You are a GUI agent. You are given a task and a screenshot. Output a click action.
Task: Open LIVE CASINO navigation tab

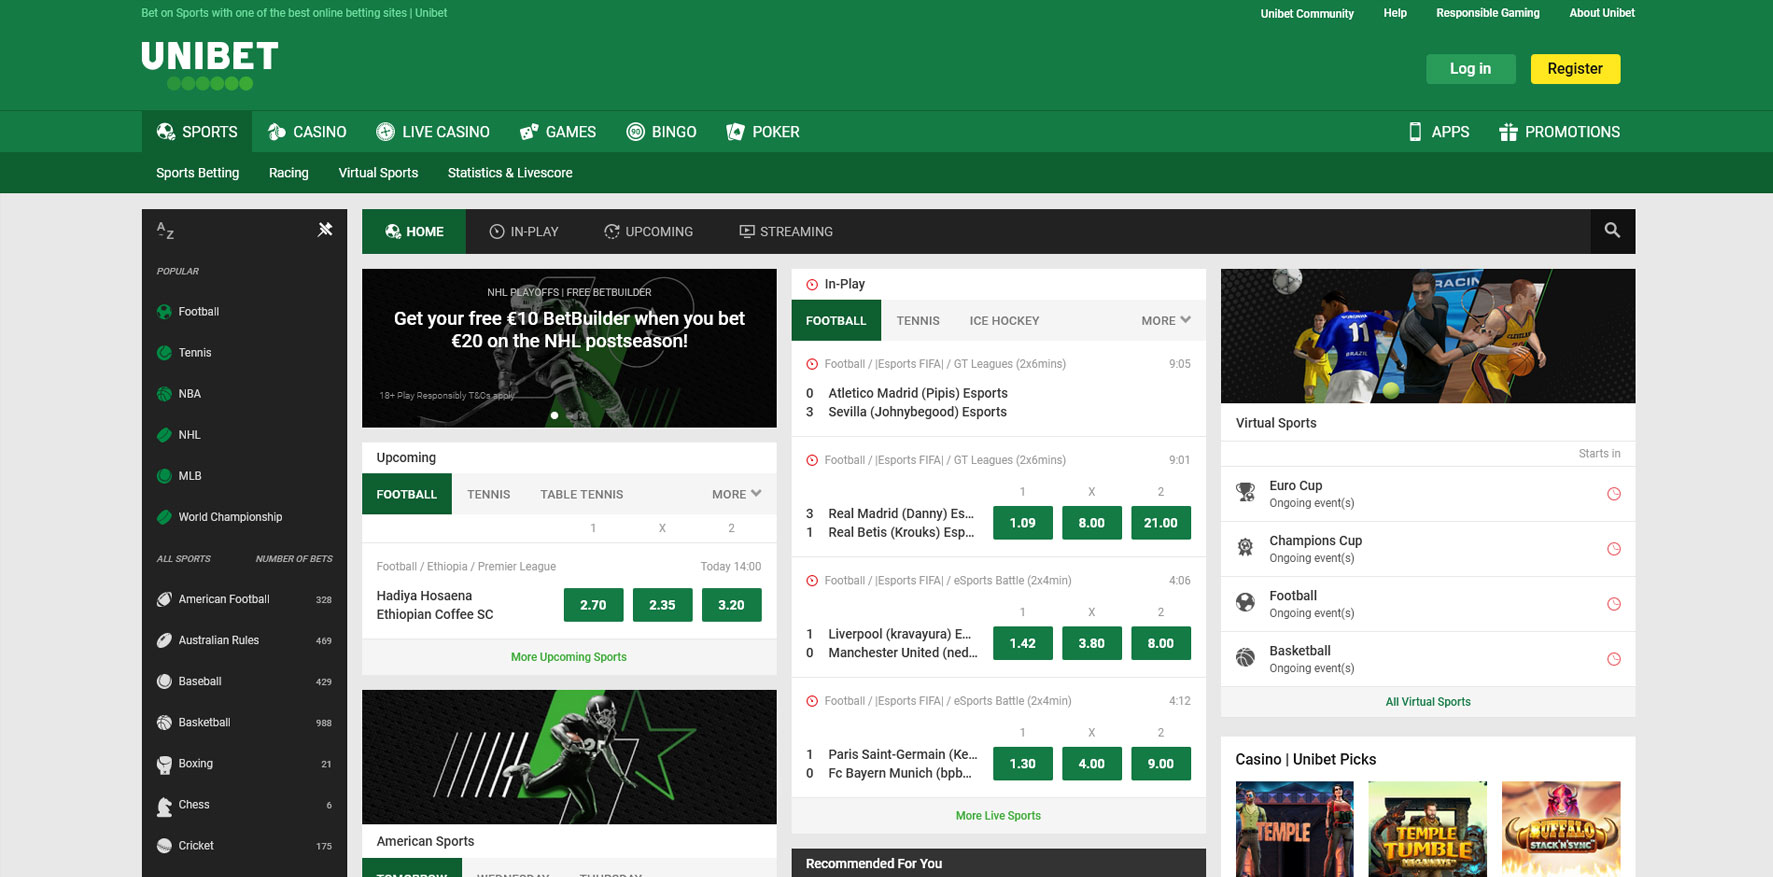[x=432, y=132]
